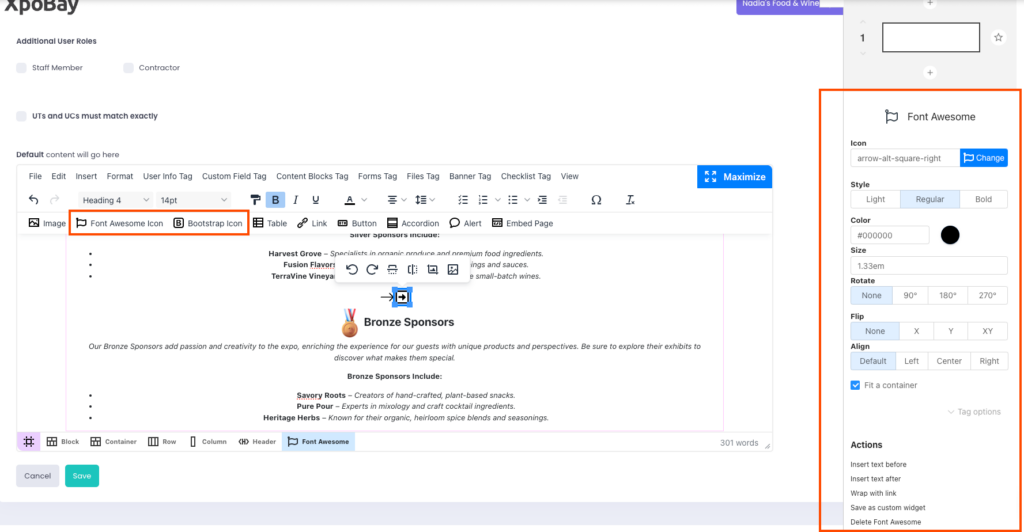Click the black color swatch circle
Screen dimensions: 1024x532
point(949,235)
